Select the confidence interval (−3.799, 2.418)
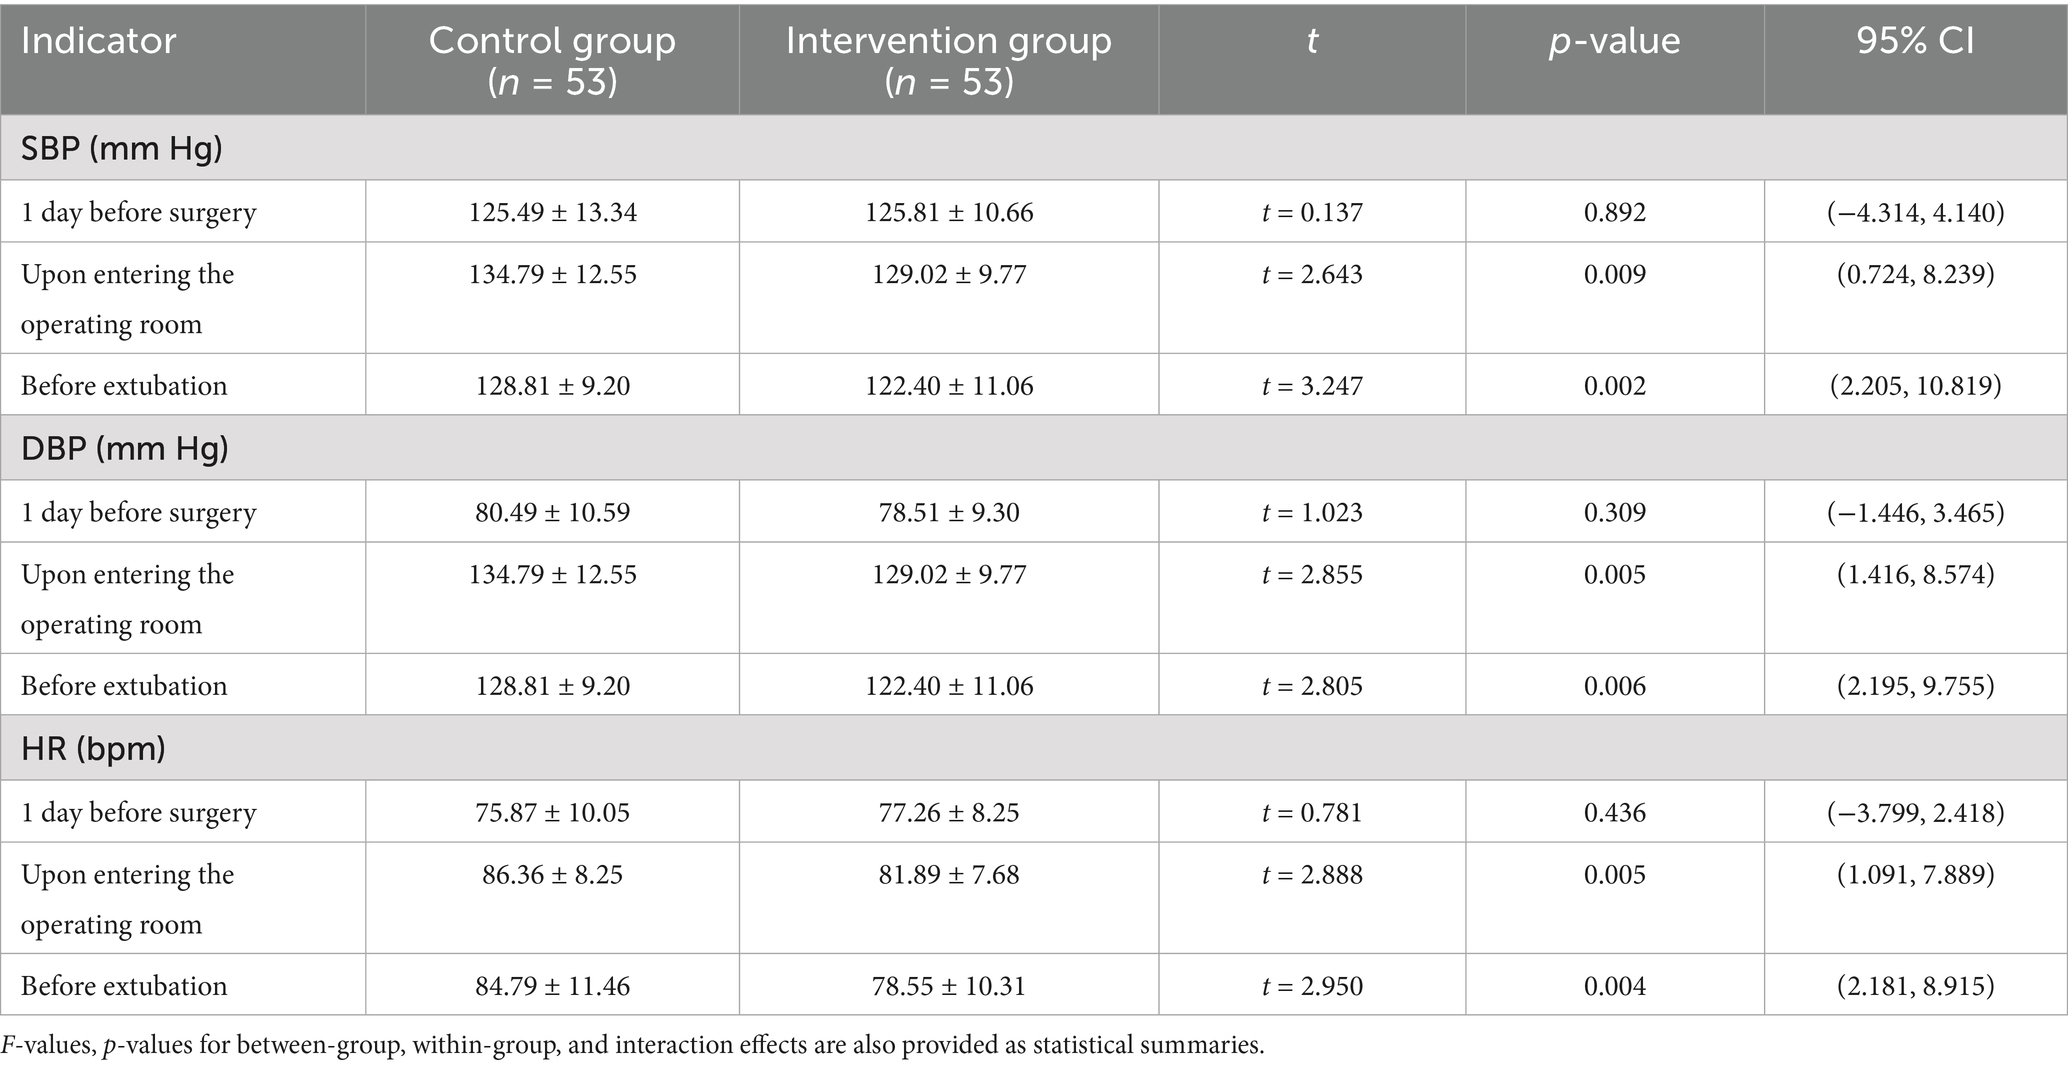2068x1067 pixels. [x=1915, y=812]
